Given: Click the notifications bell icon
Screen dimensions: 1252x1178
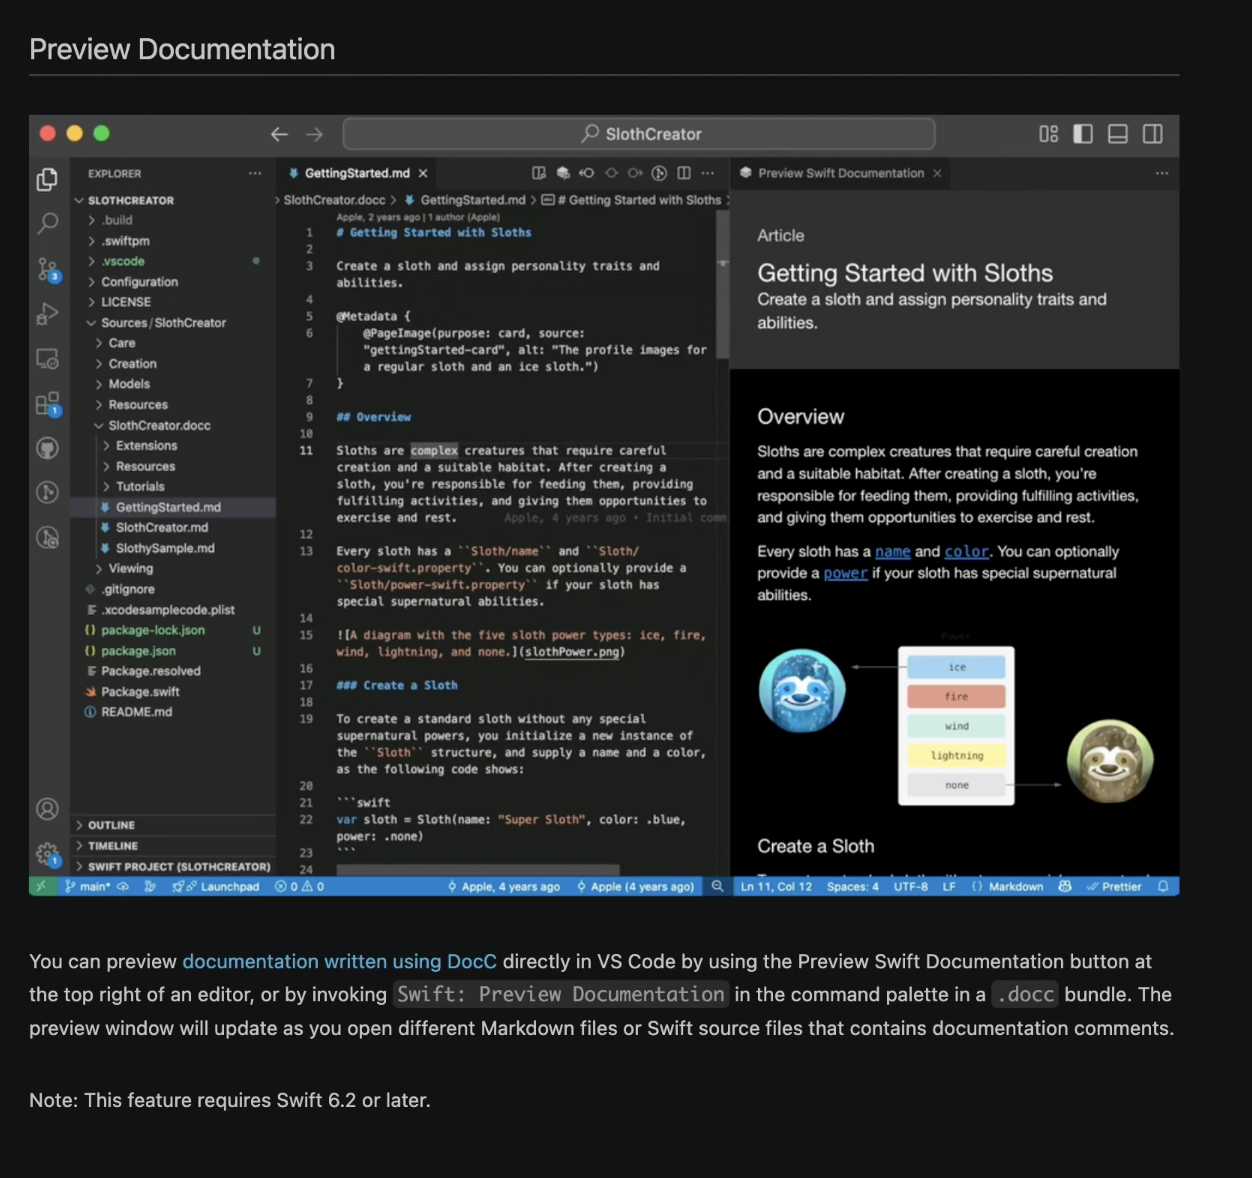Looking at the screenshot, I should pyautogui.click(x=1163, y=886).
